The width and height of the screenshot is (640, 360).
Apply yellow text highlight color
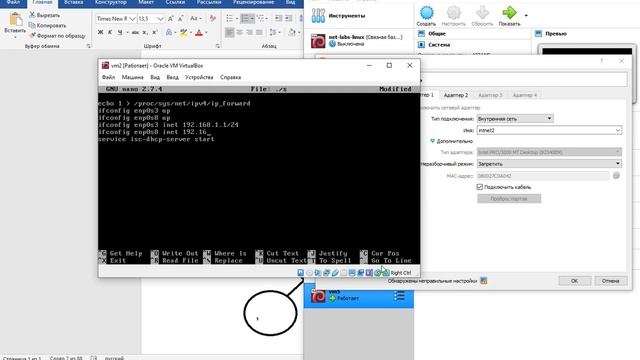click(184, 32)
